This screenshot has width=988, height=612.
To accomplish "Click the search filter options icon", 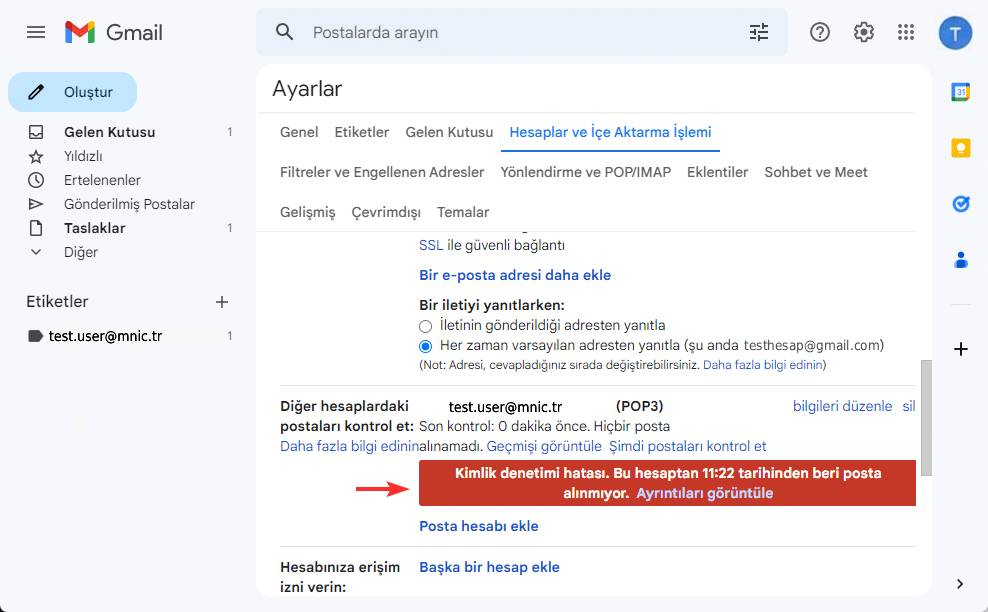I will pyautogui.click(x=759, y=32).
